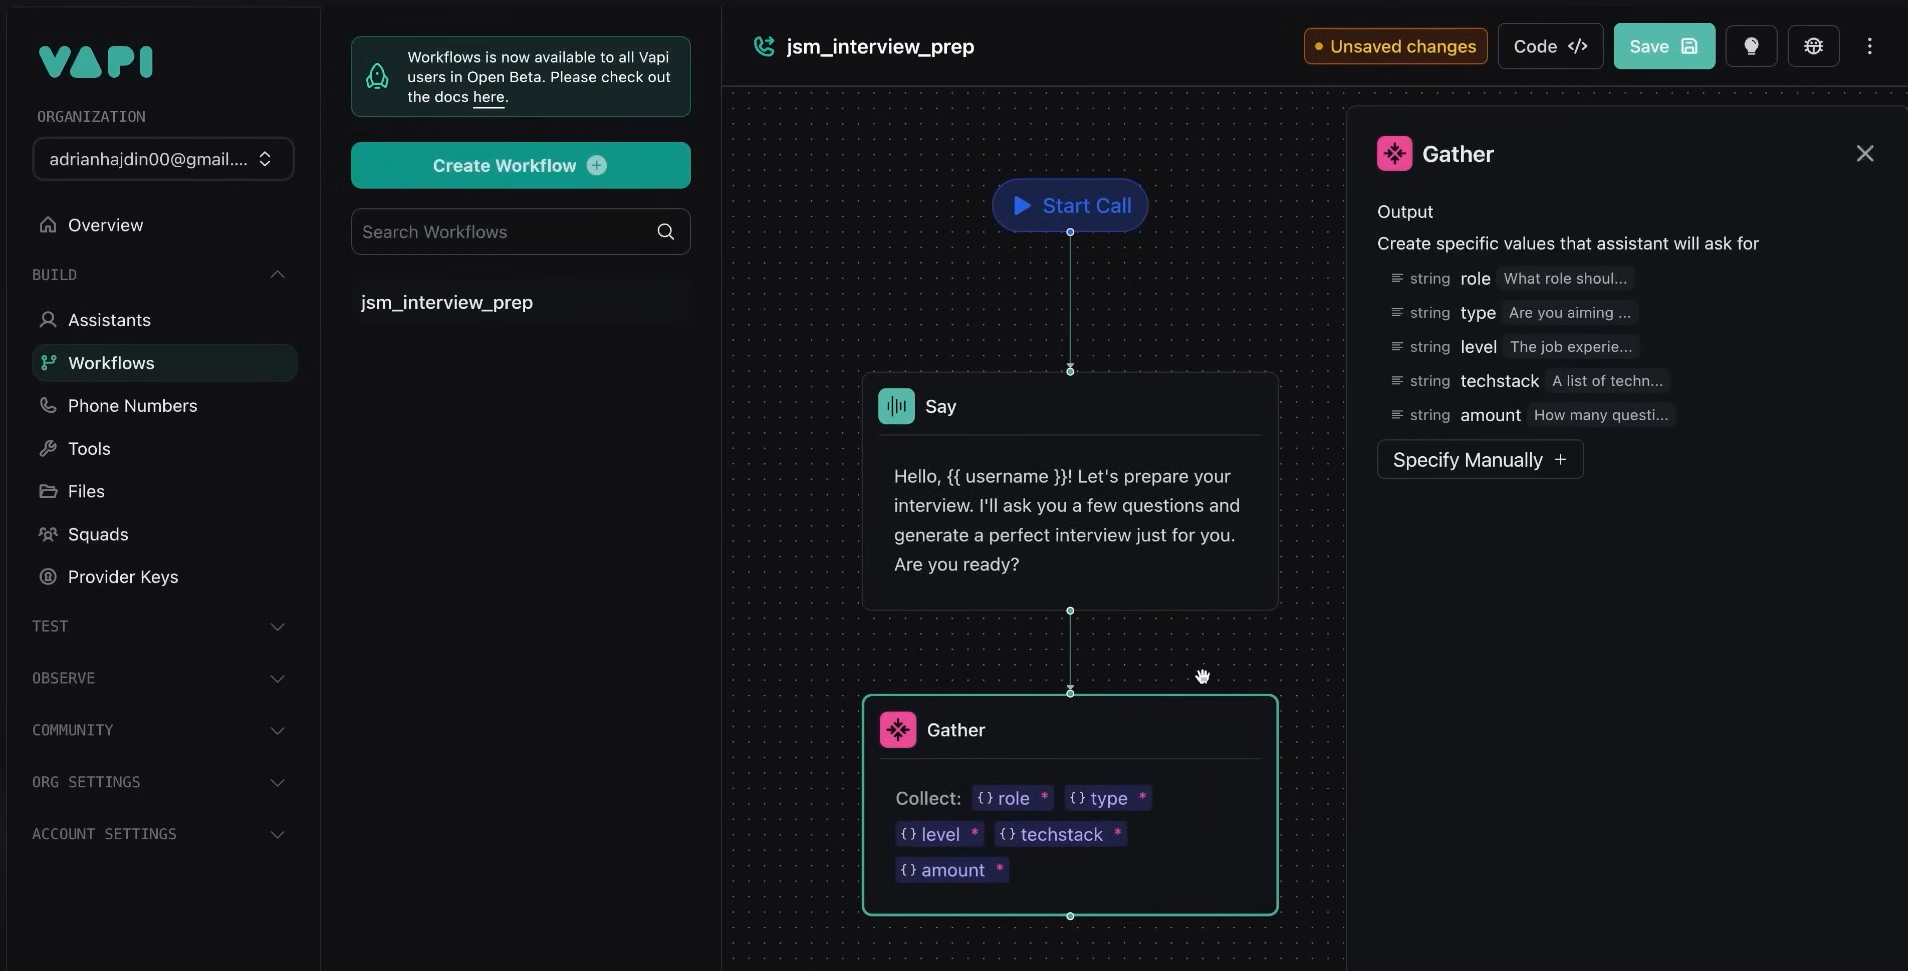The width and height of the screenshot is (1908, 971).
Task: Click 'How many questi...' description in Output
Action: [x=1601, y=414]
